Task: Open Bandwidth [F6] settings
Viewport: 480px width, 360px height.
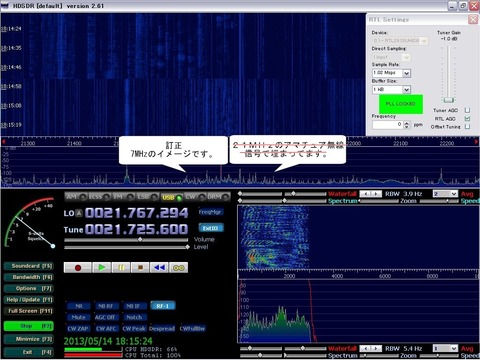Action: point(28,277)
